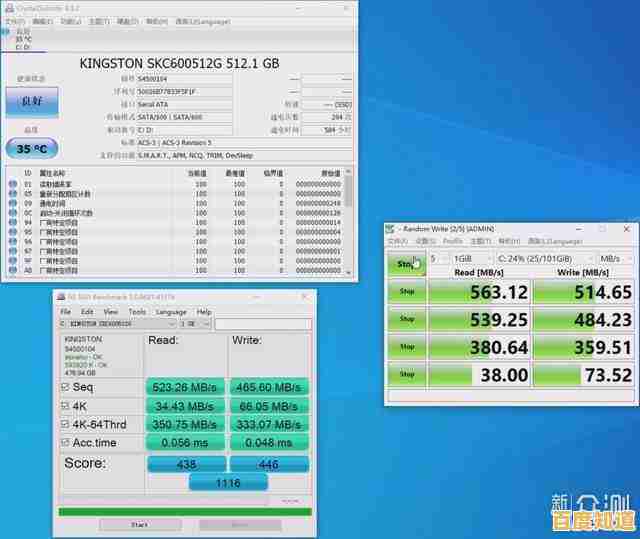Toggle the 4K test checkbox
Screen dimensions: 640x539
point(66,406)
